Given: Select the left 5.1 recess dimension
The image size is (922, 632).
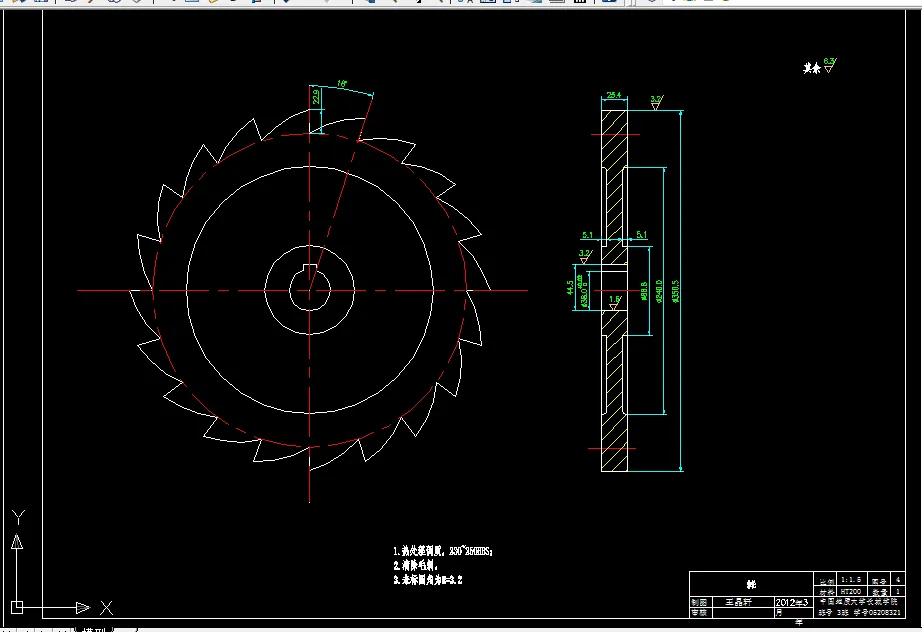Looking at the screenshot, I should coord(587,235).
